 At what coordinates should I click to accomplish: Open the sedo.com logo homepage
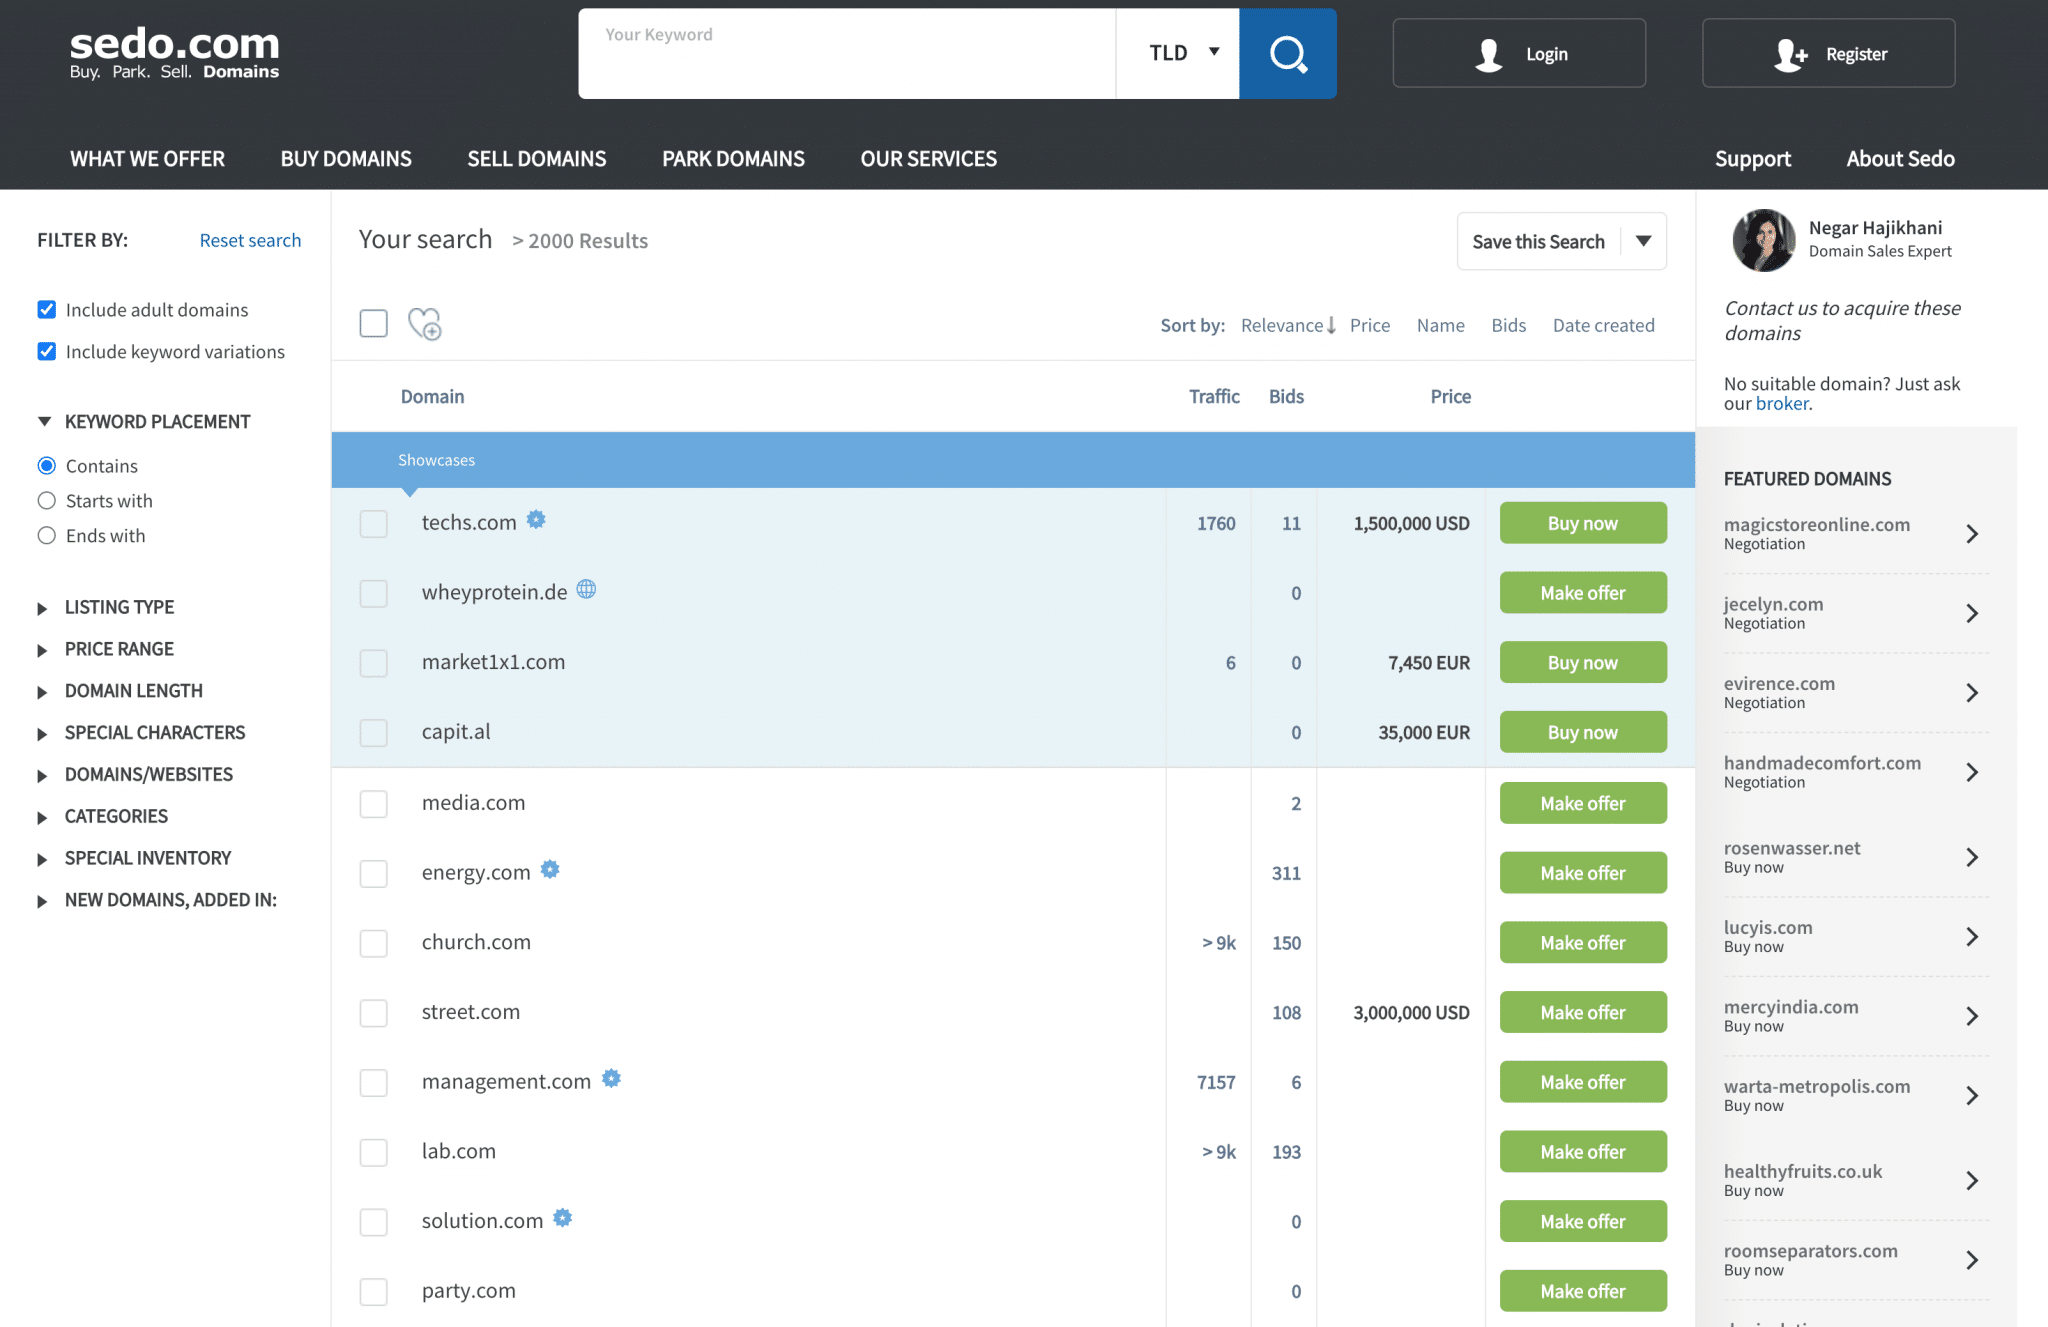[x=174, y=52]
